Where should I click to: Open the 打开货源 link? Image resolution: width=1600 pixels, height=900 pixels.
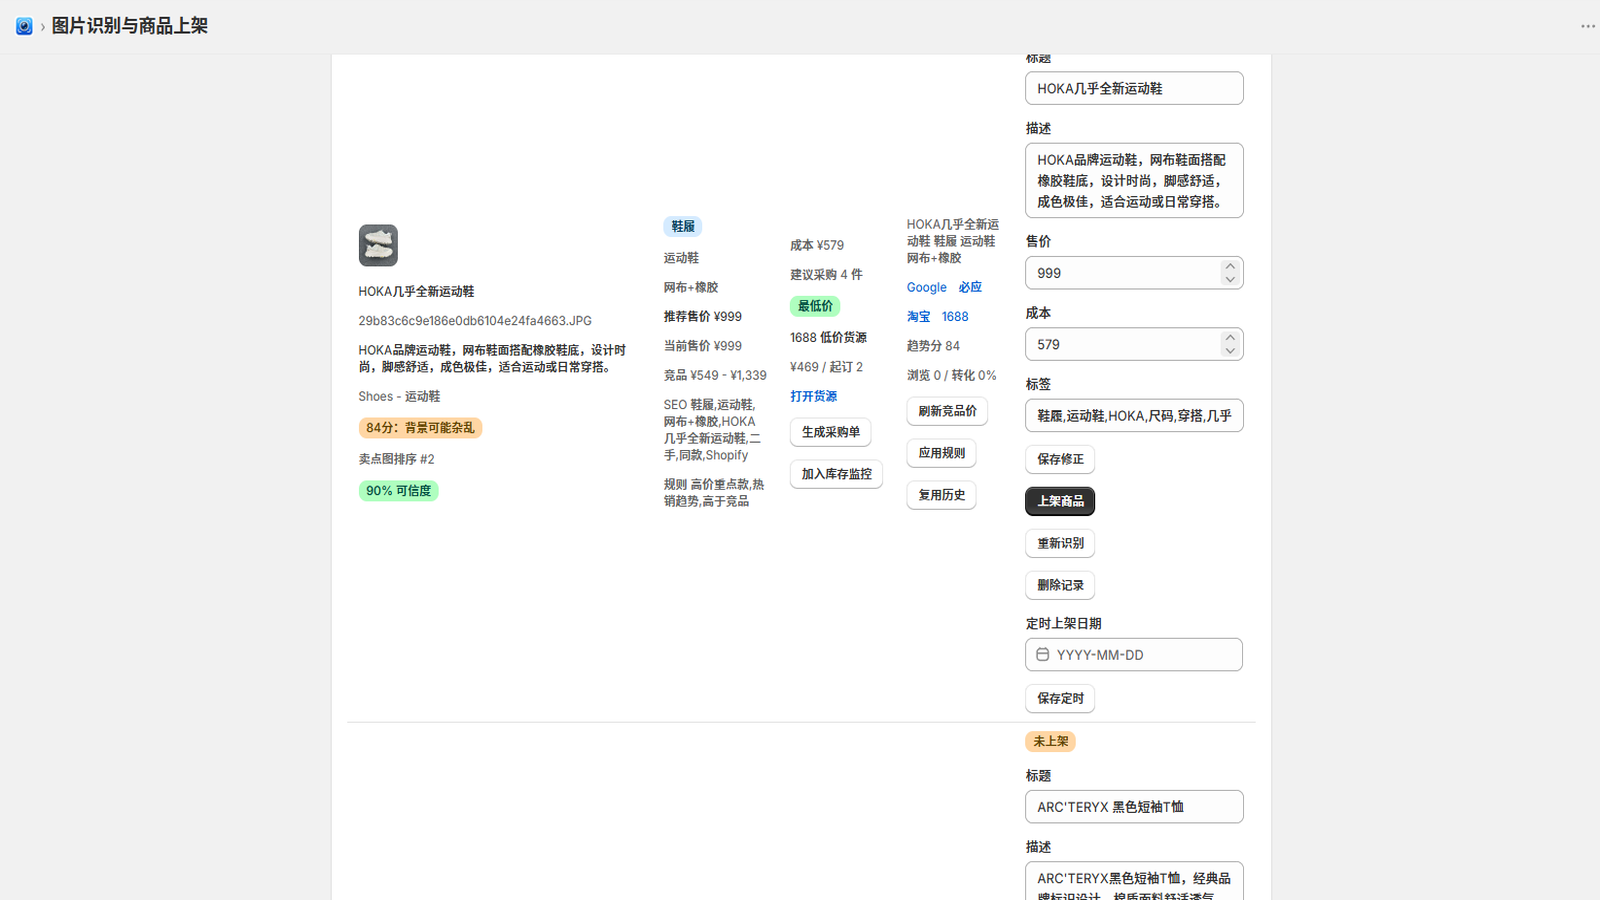[x=813, y=396]
